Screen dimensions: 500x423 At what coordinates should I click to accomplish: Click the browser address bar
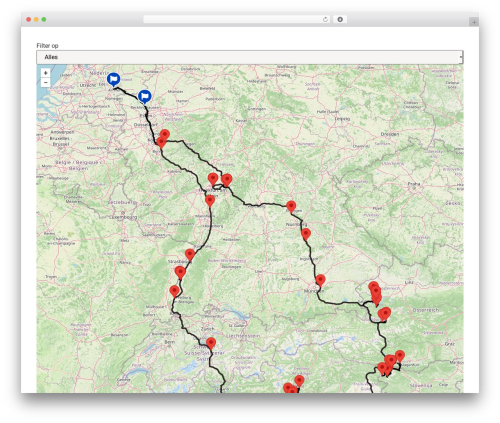[237, 20]
